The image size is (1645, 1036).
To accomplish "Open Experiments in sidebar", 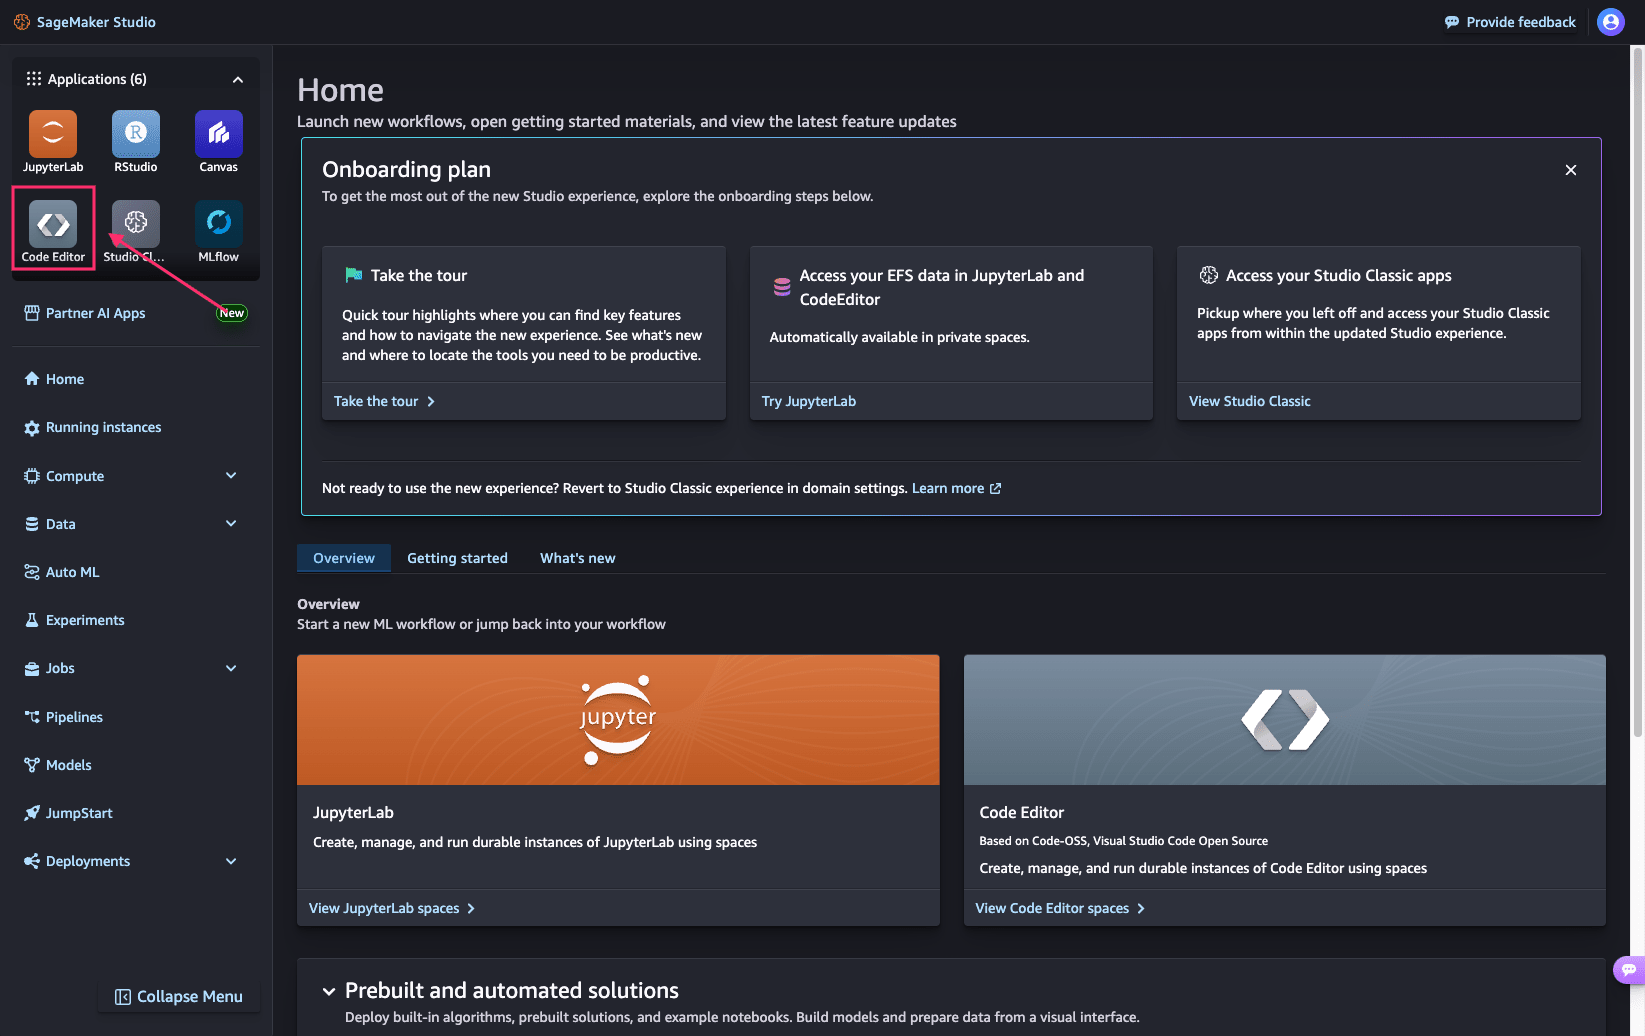I will 75,620.
